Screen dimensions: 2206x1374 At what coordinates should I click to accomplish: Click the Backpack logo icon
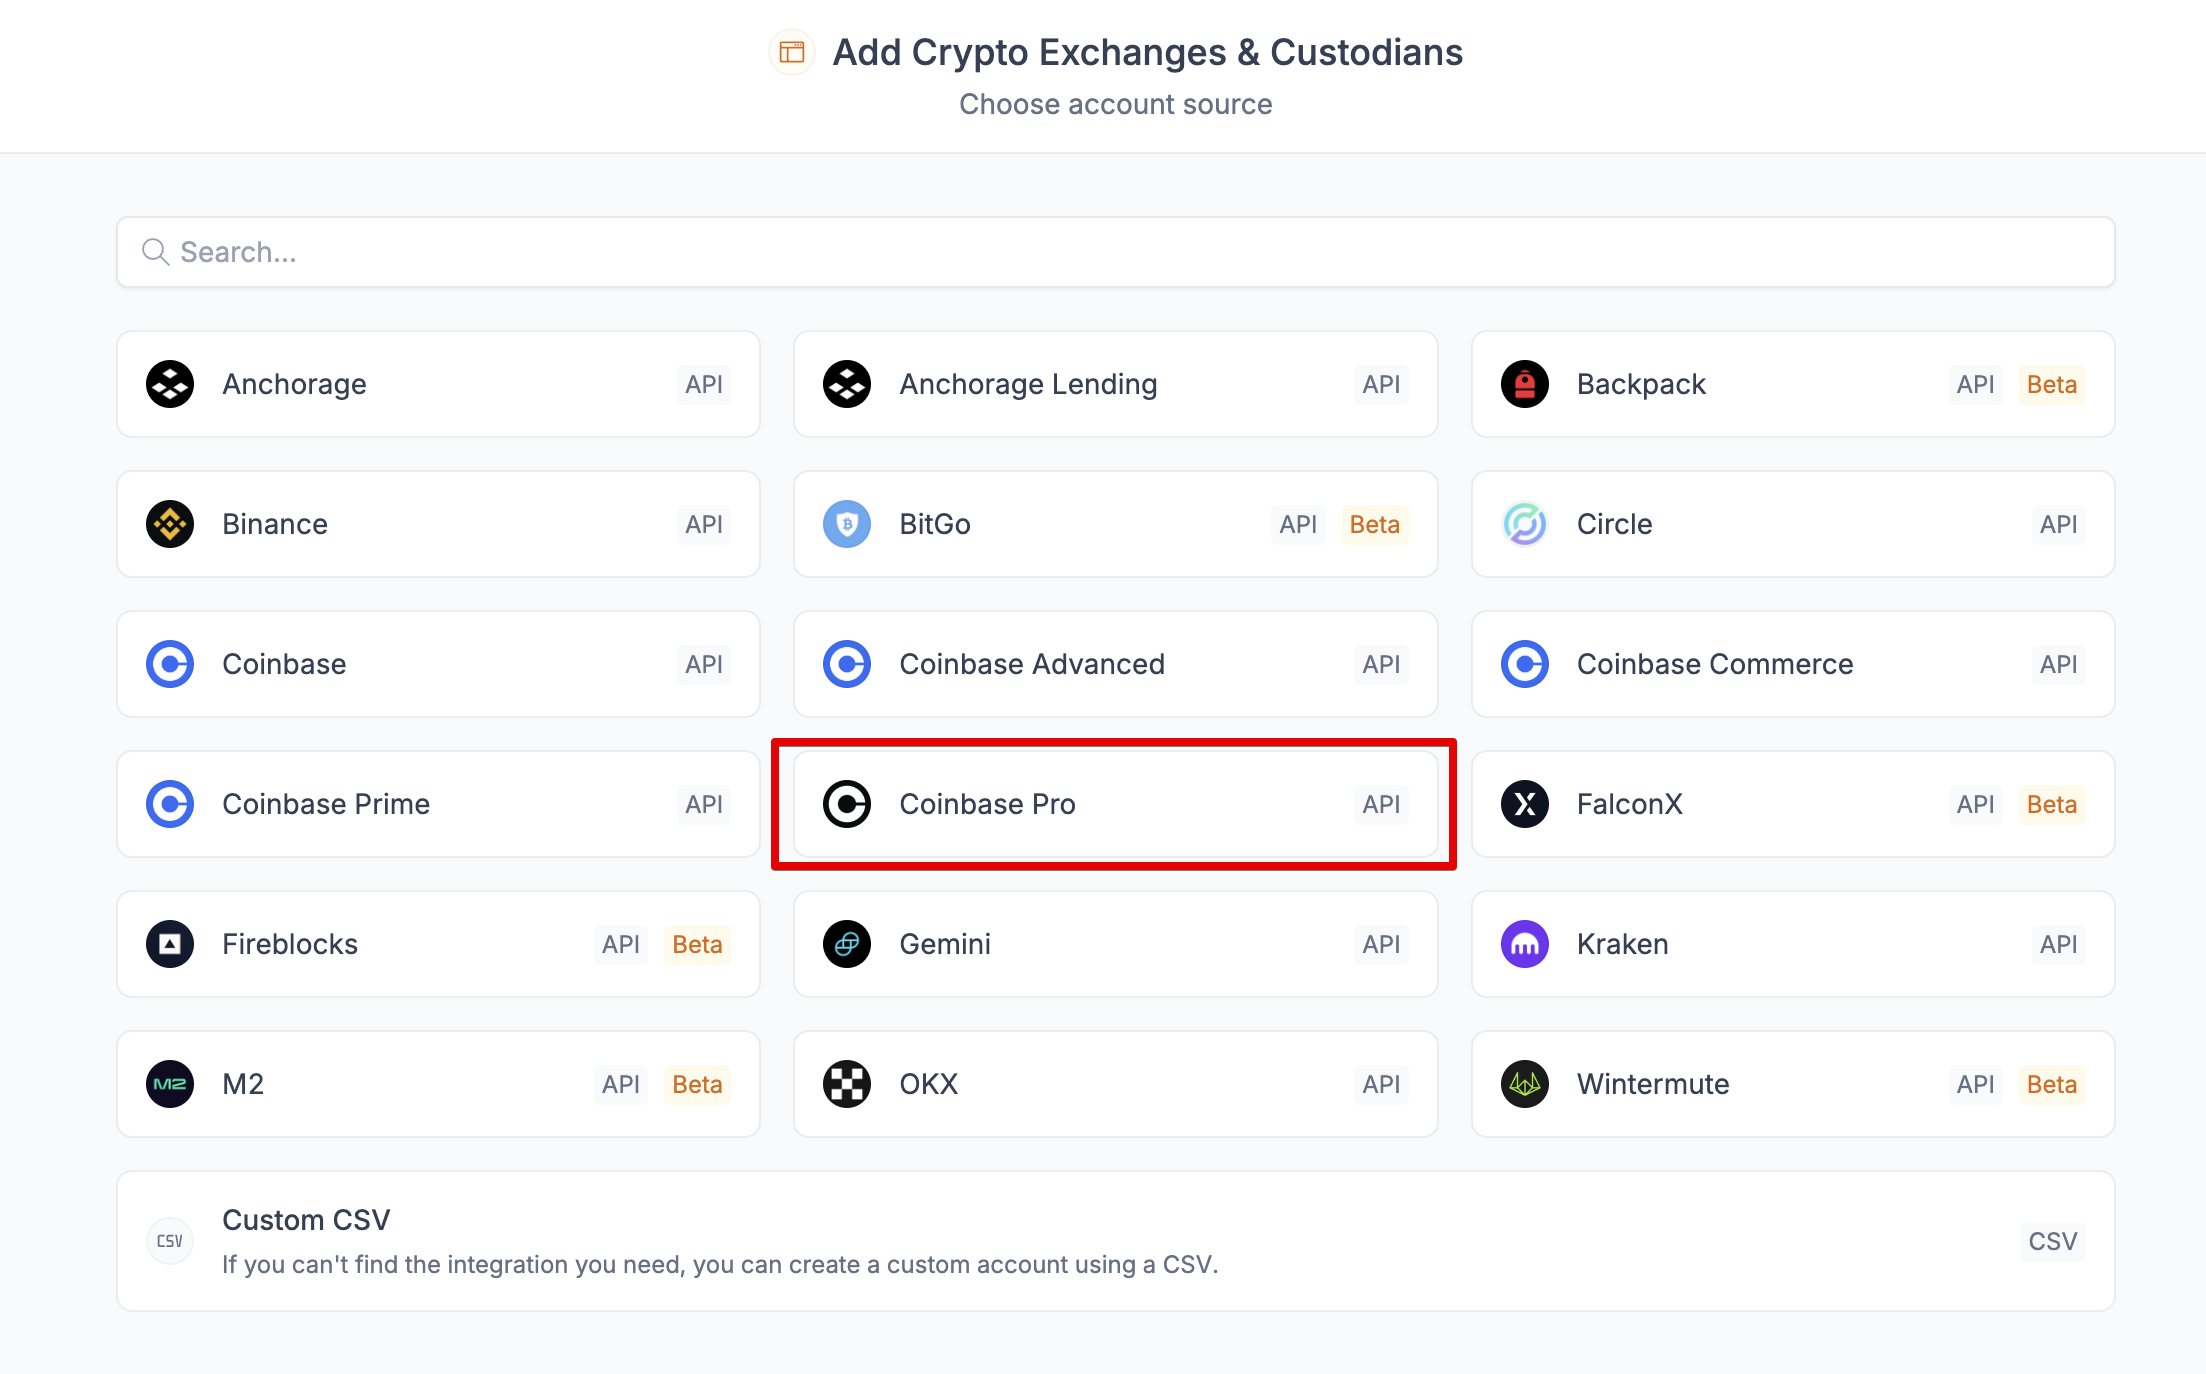[1525, 384]
